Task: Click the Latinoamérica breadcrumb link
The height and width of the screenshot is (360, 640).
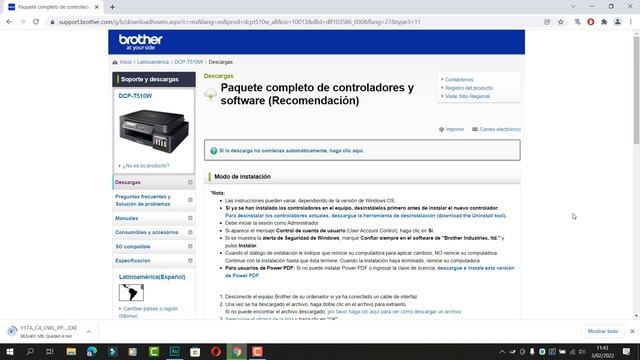Action: point(153,62)
